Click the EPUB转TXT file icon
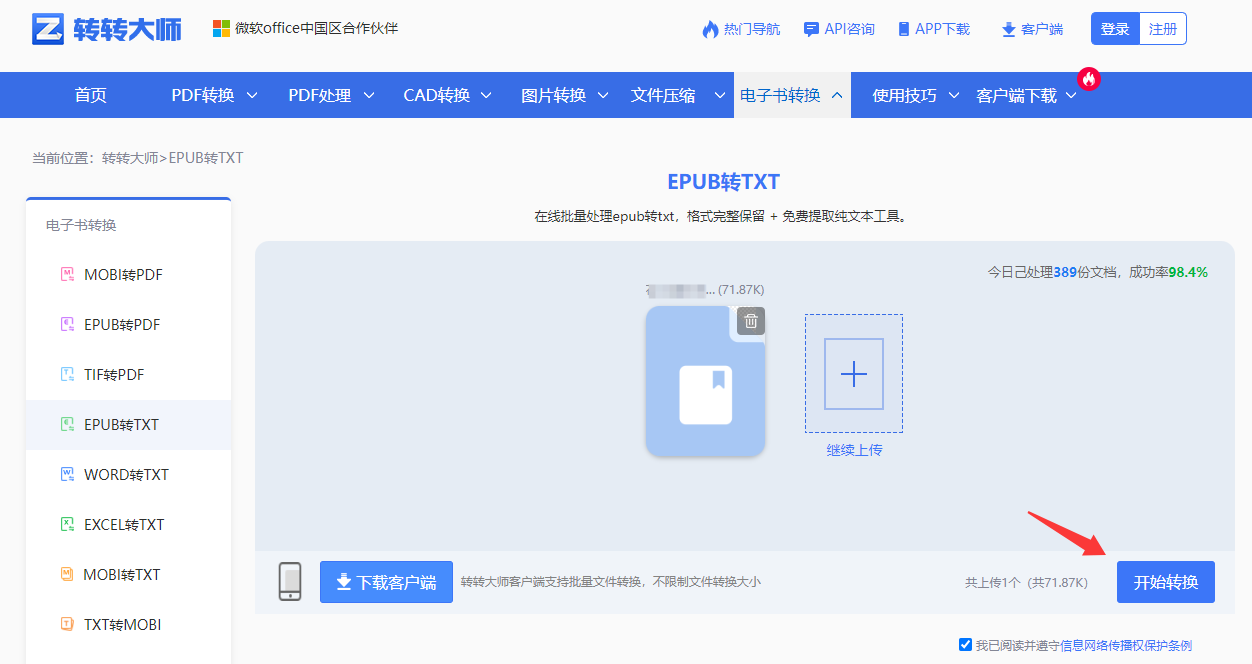Image resolution: width=1252 pixels, height=664 pixels. [x=68, y=425]
